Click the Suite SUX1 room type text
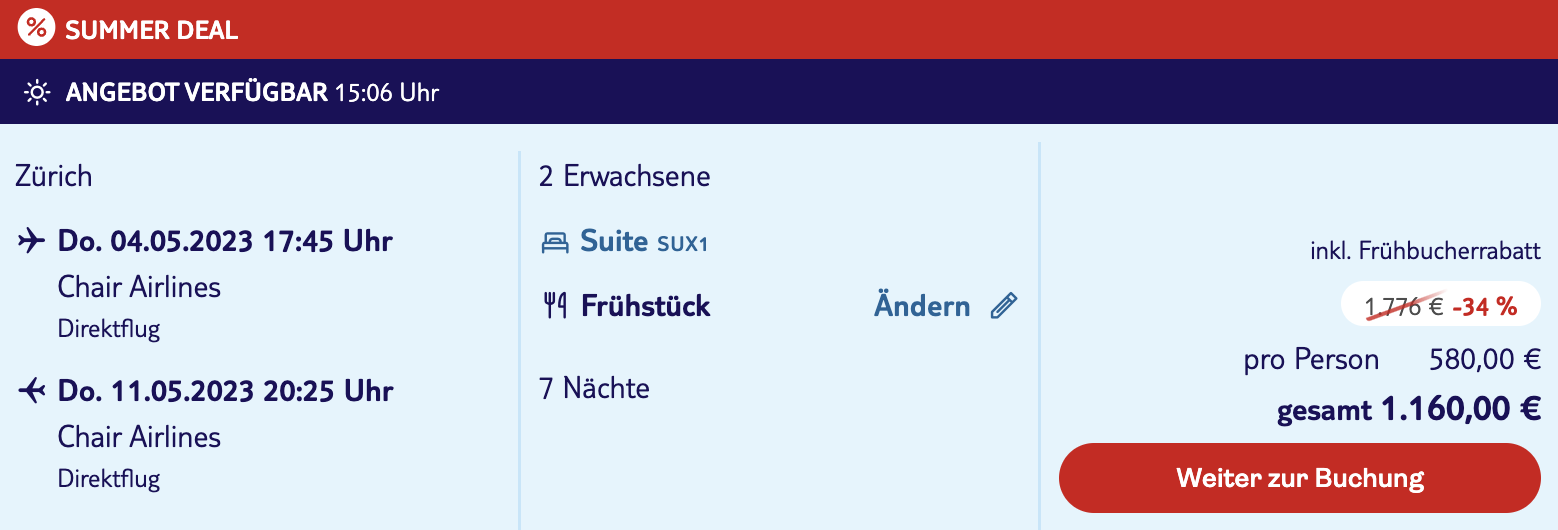The height and width of the screenshot is (530, 1558). [644, 242]
